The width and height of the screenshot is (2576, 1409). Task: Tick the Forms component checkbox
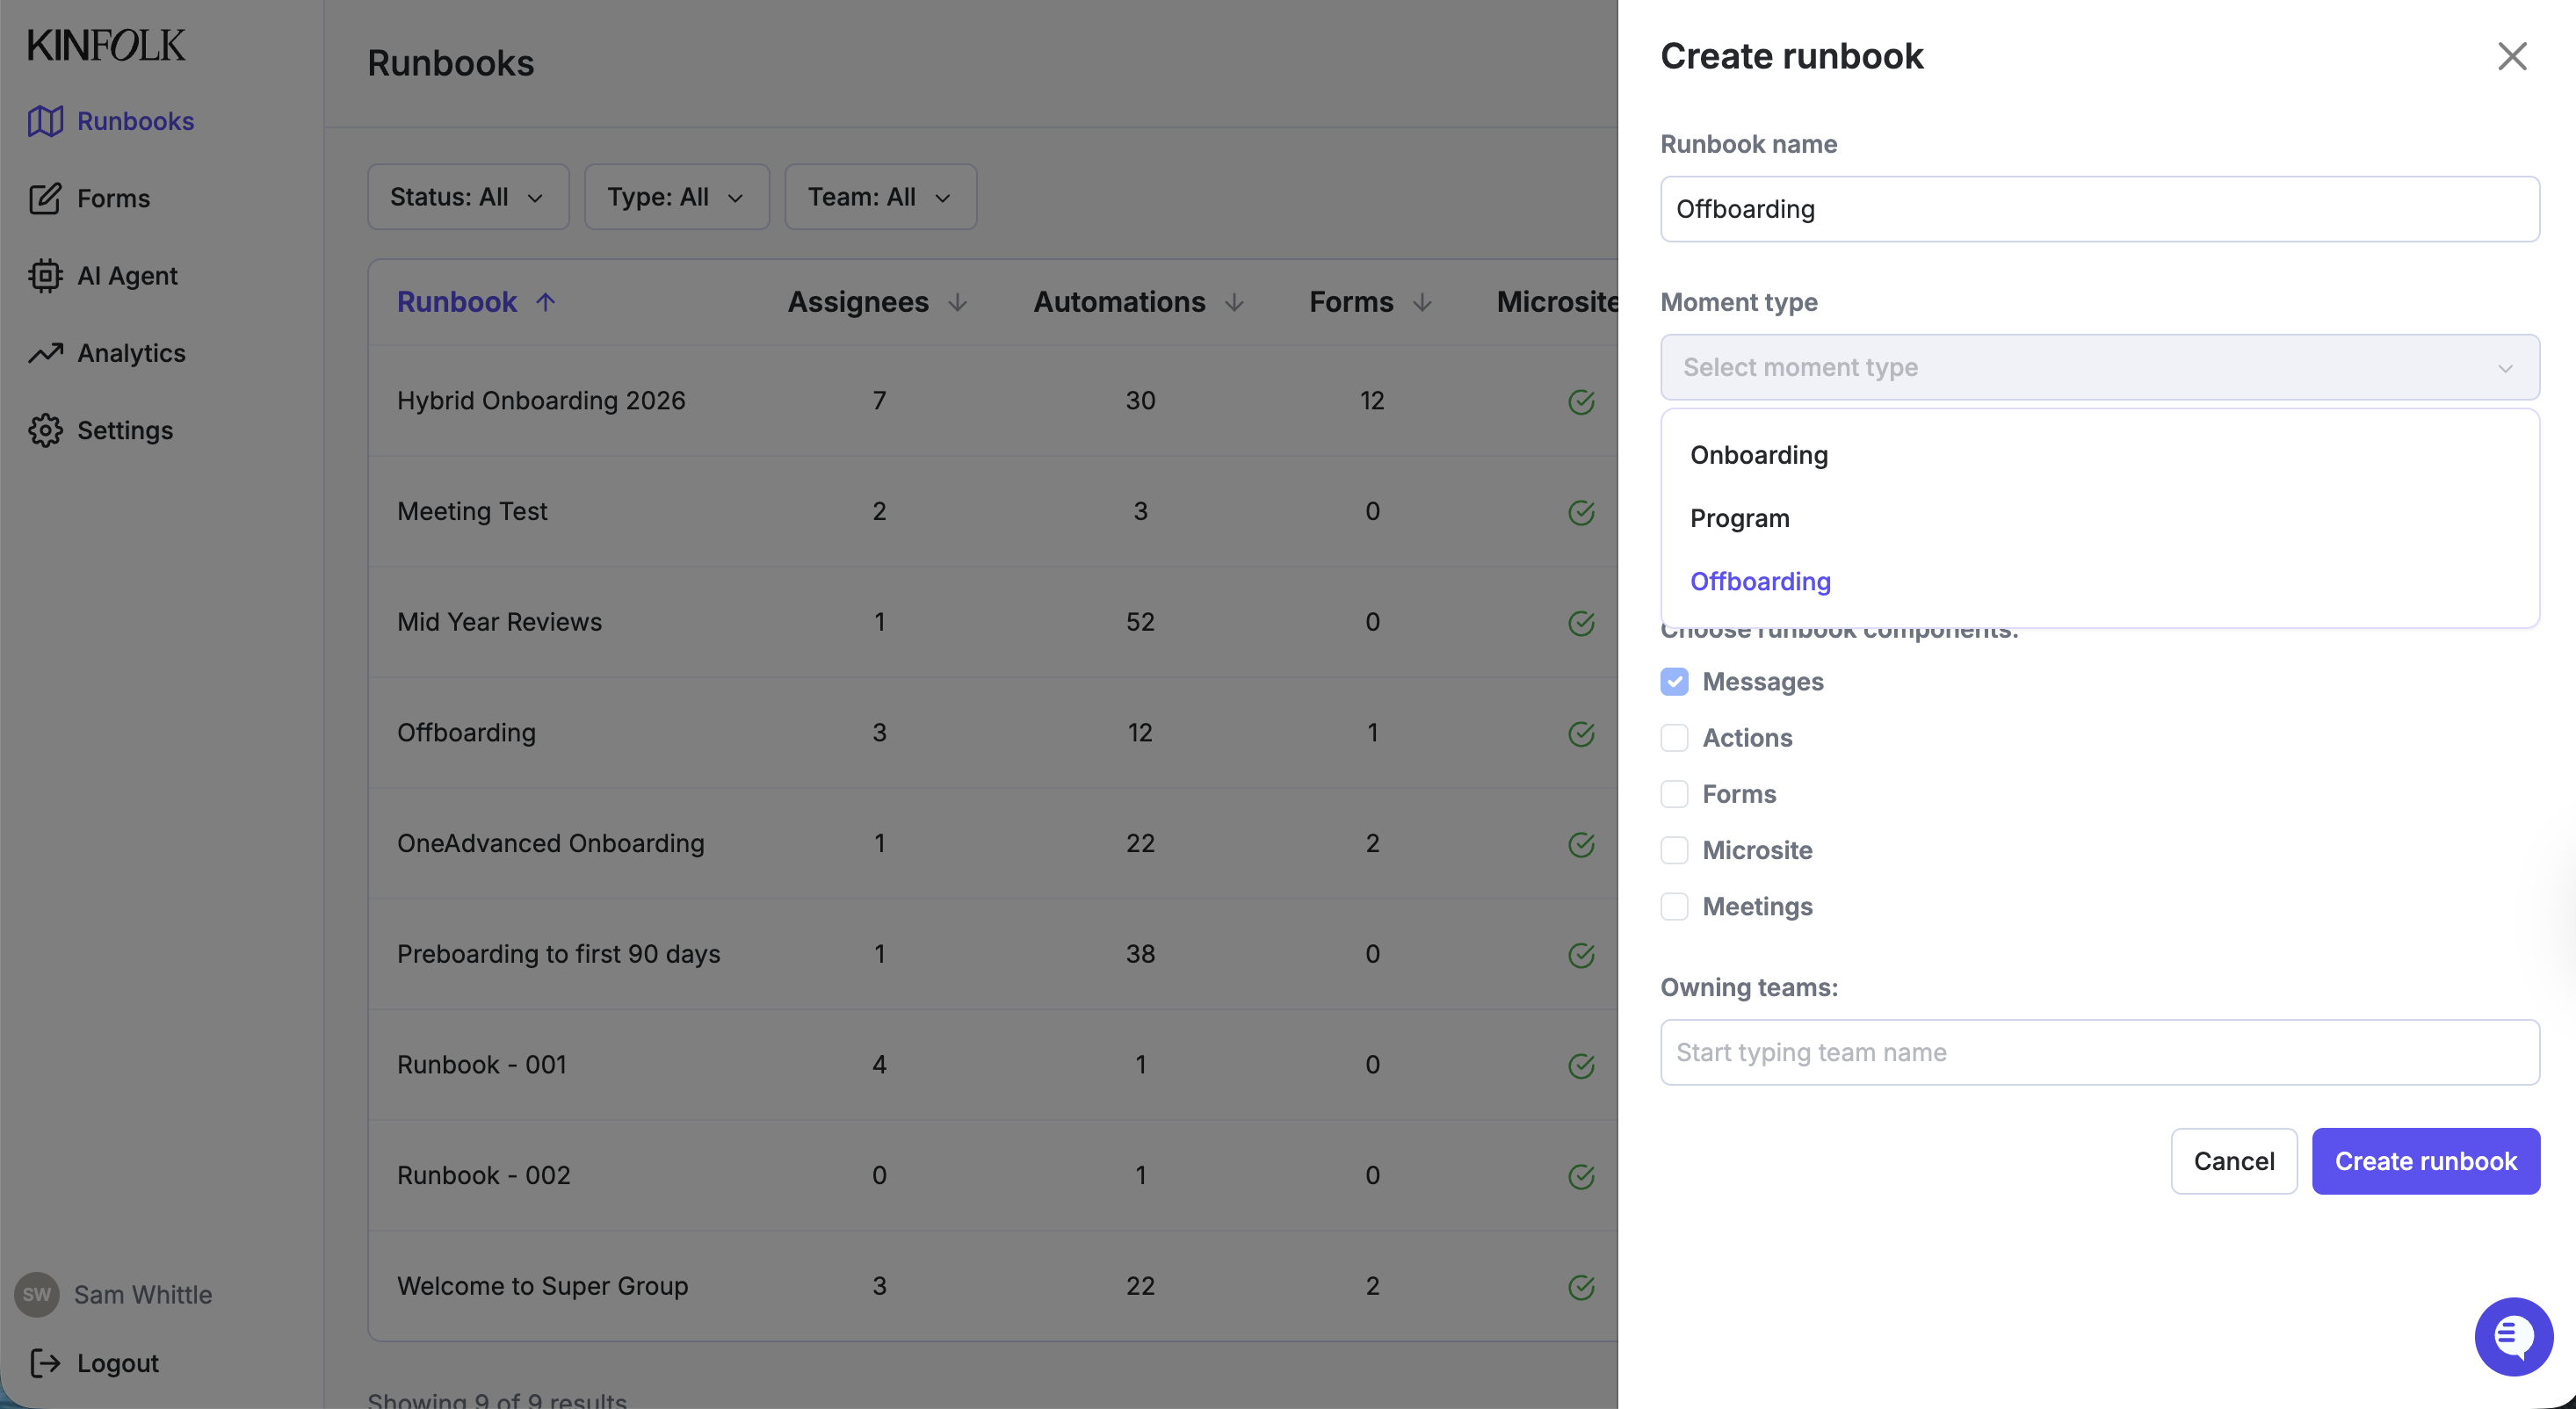(1674, 794)
